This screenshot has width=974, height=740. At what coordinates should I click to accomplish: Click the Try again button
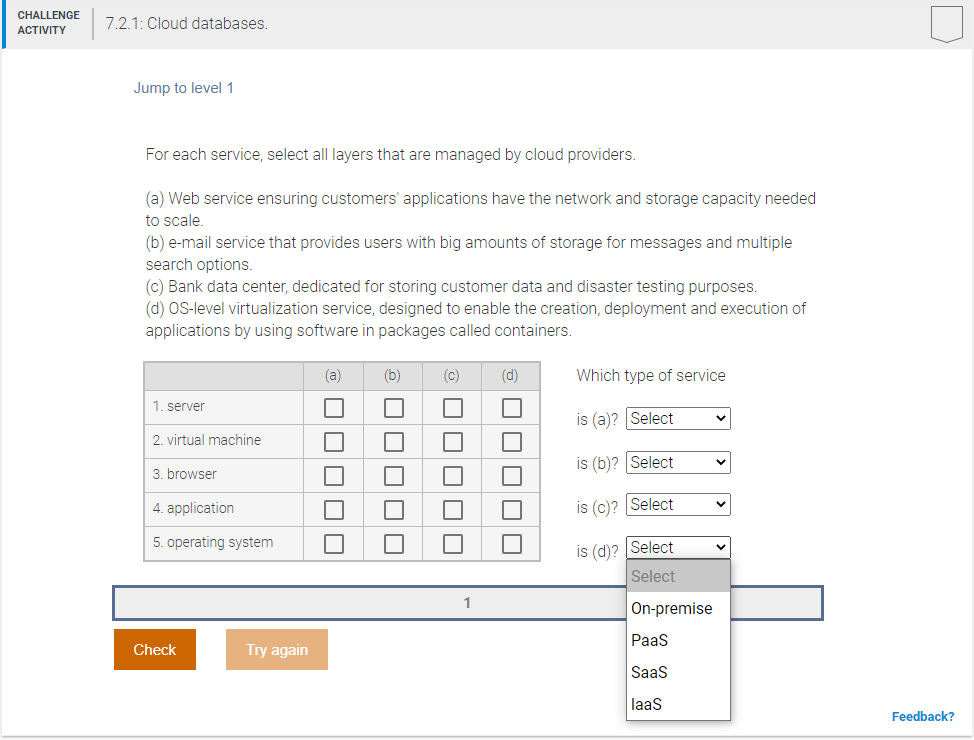pos(276,649)
